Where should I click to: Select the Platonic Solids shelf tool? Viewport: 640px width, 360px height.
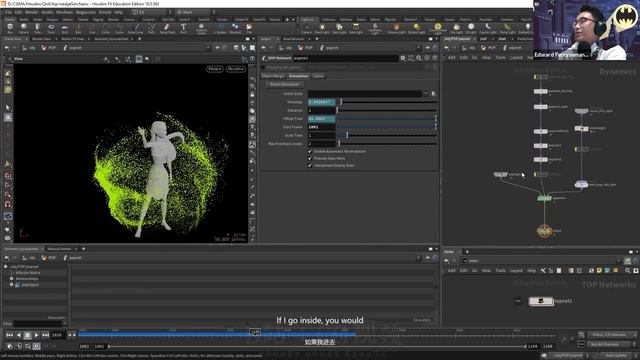(201, 29)
